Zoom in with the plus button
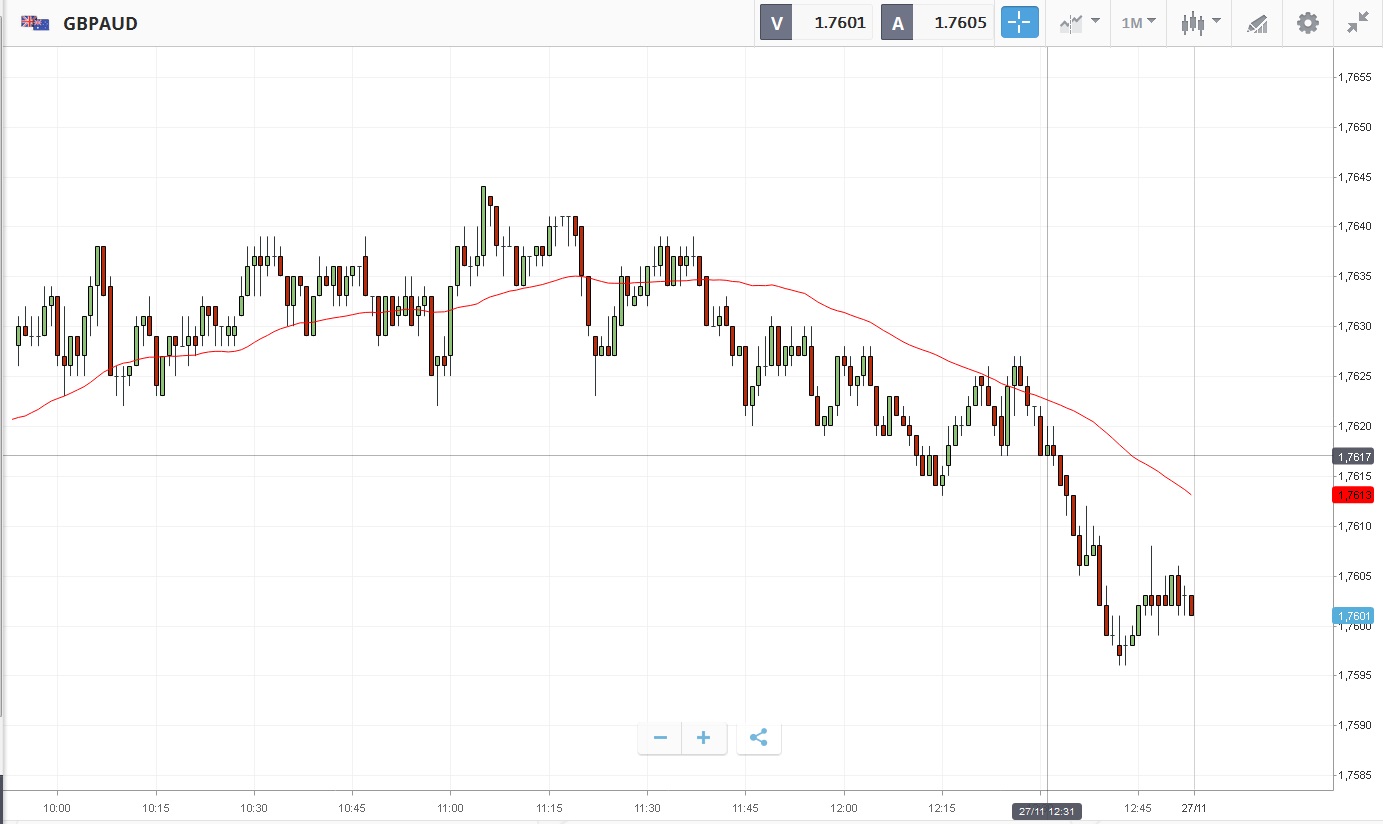Viewport: 1383px width, 824px height. coord(704,738)
